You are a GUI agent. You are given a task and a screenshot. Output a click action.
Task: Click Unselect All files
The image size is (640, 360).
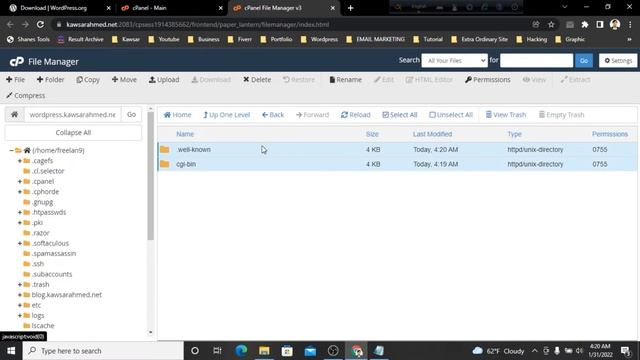pos(451,115)
